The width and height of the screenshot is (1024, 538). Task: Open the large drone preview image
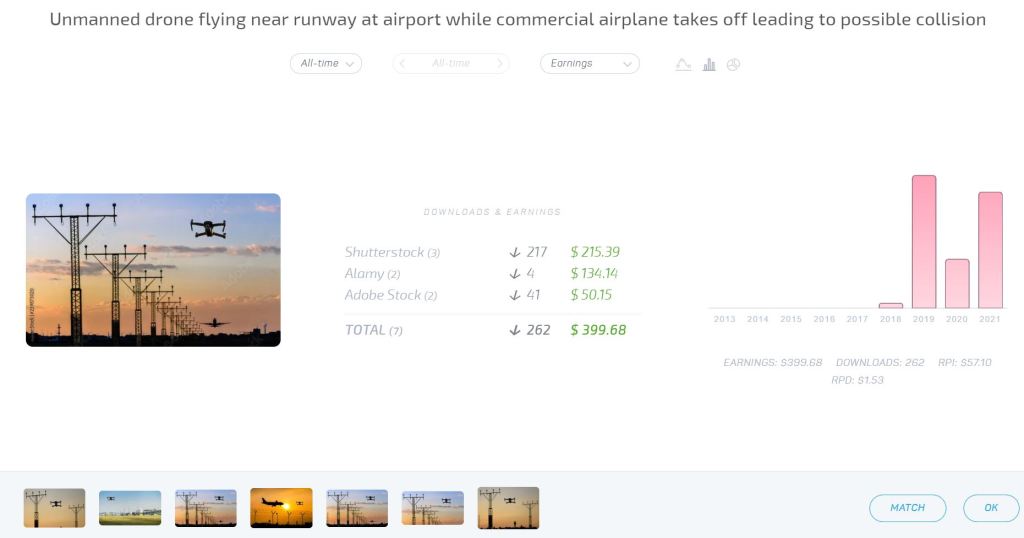pos(153,270)
